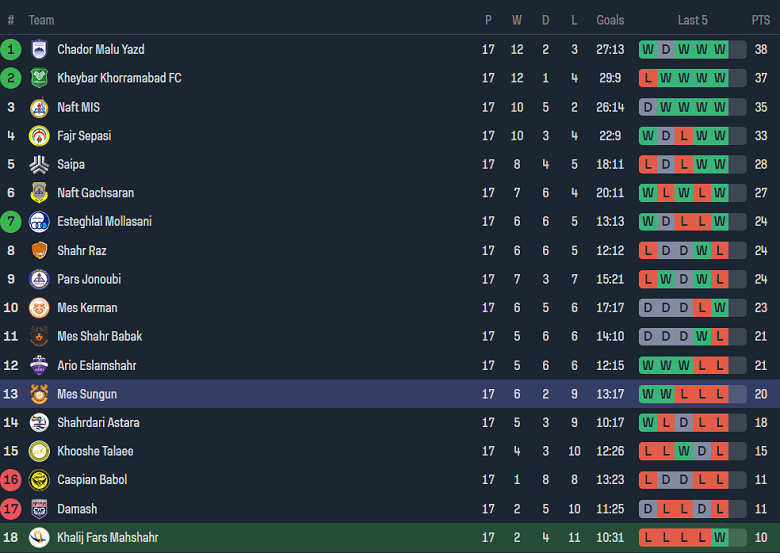Click the Saipa club logo
Image resolution: width=780 pixels, height=553 pixels.
click(39, 164)
